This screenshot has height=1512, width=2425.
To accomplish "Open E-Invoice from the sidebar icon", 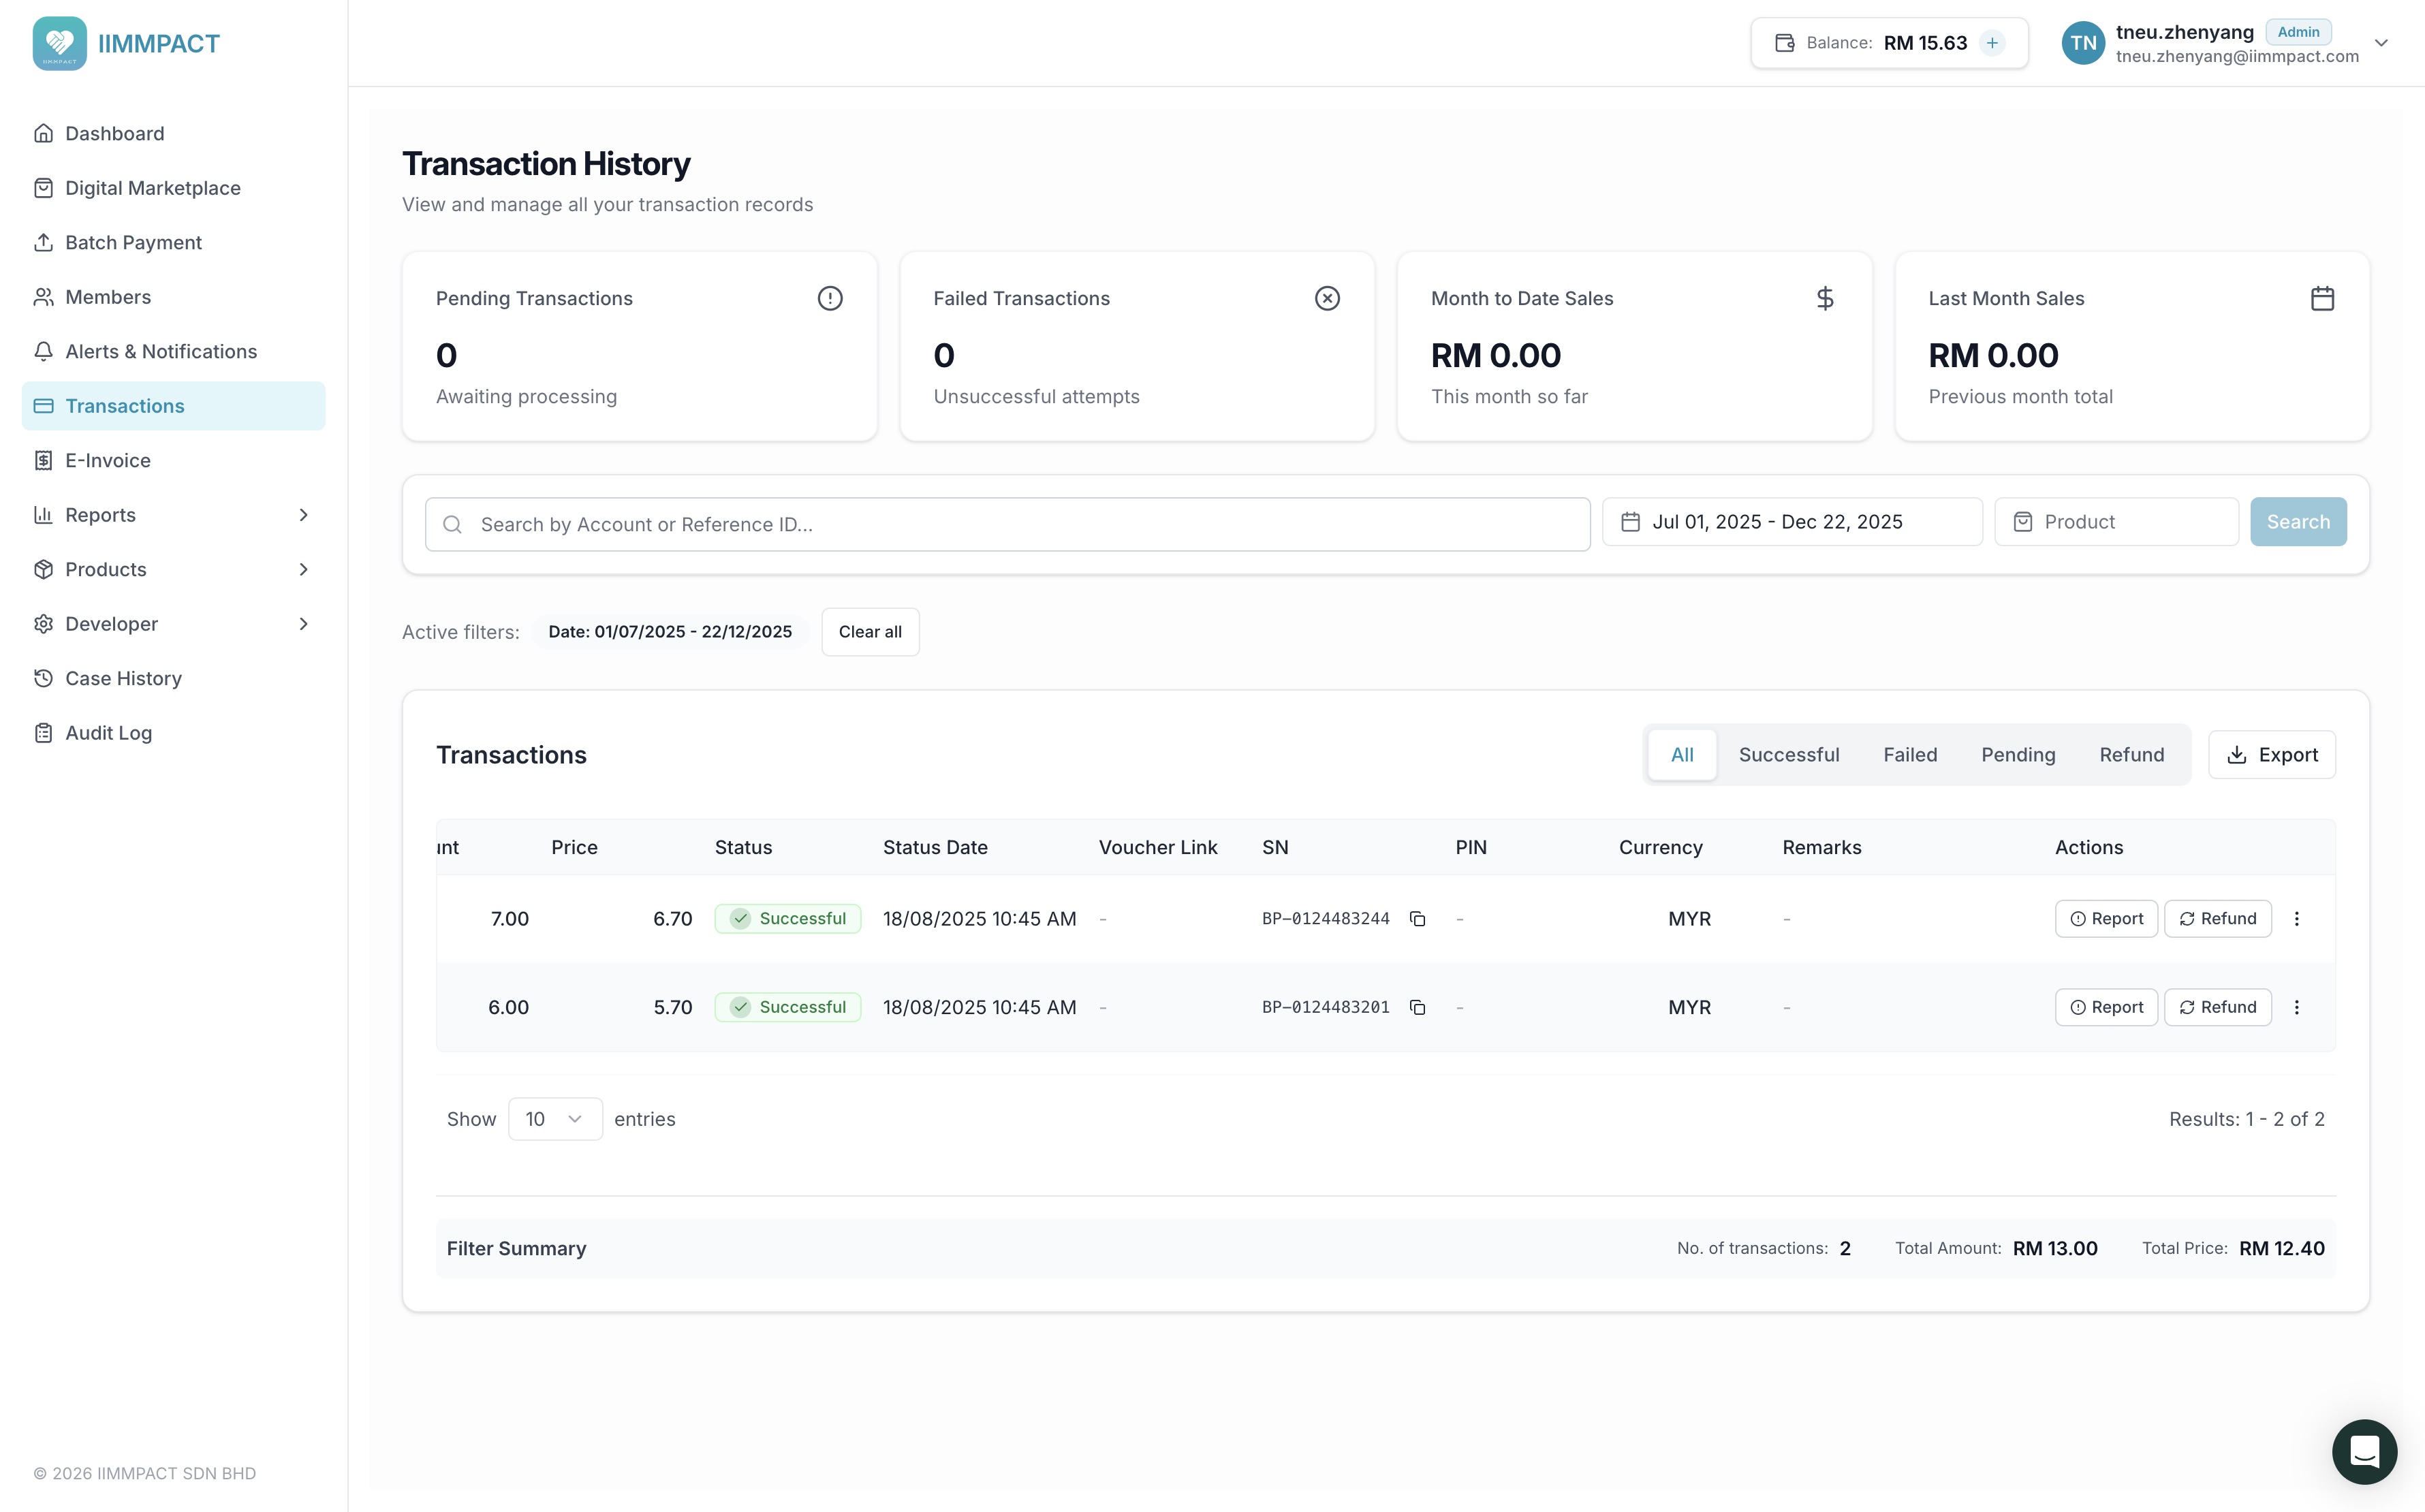I will coord(43,460).
